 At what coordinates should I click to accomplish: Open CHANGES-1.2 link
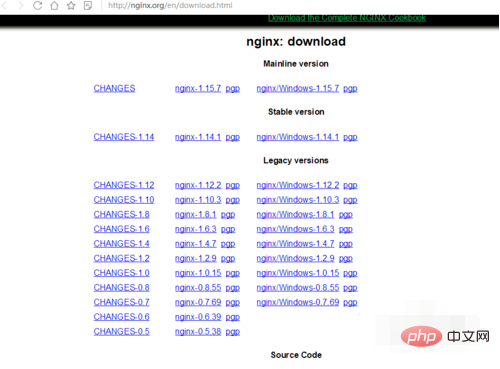[121, 258]
